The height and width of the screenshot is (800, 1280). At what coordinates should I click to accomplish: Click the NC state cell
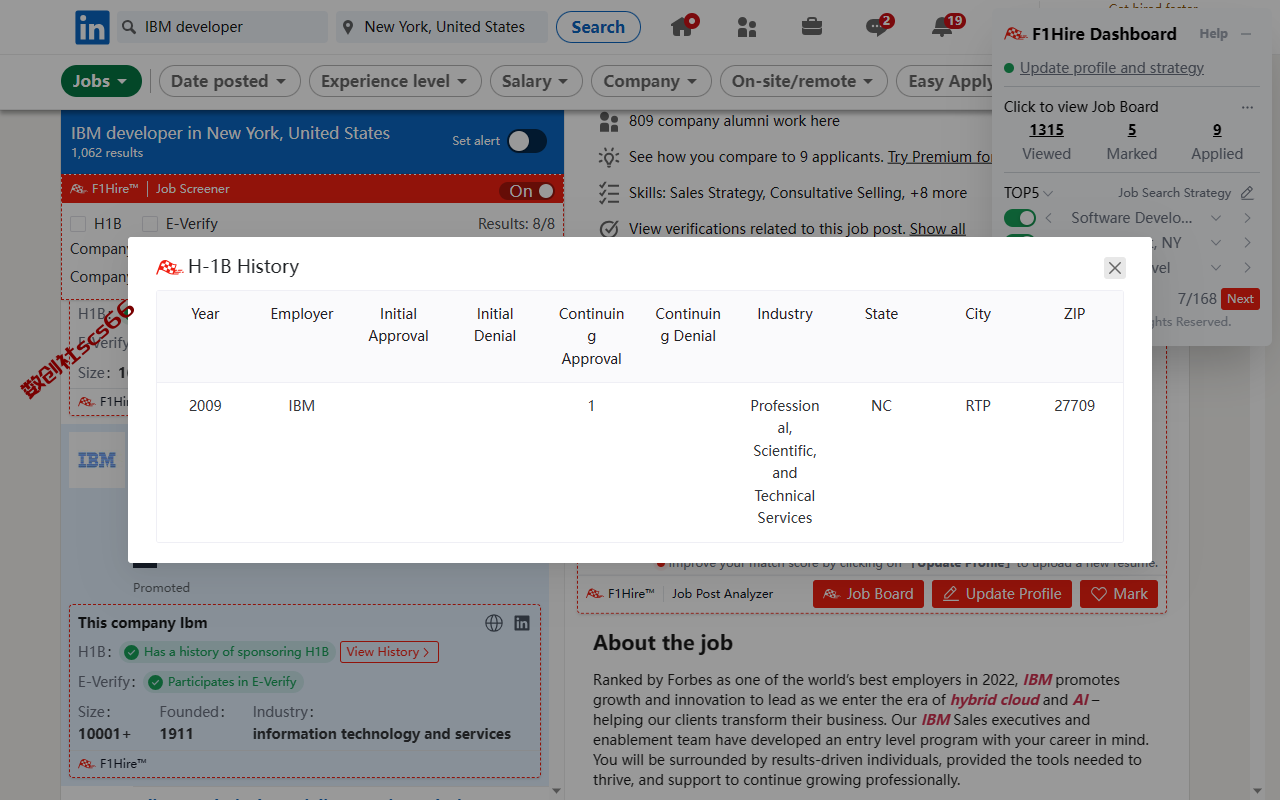click(x=881, y=406)
